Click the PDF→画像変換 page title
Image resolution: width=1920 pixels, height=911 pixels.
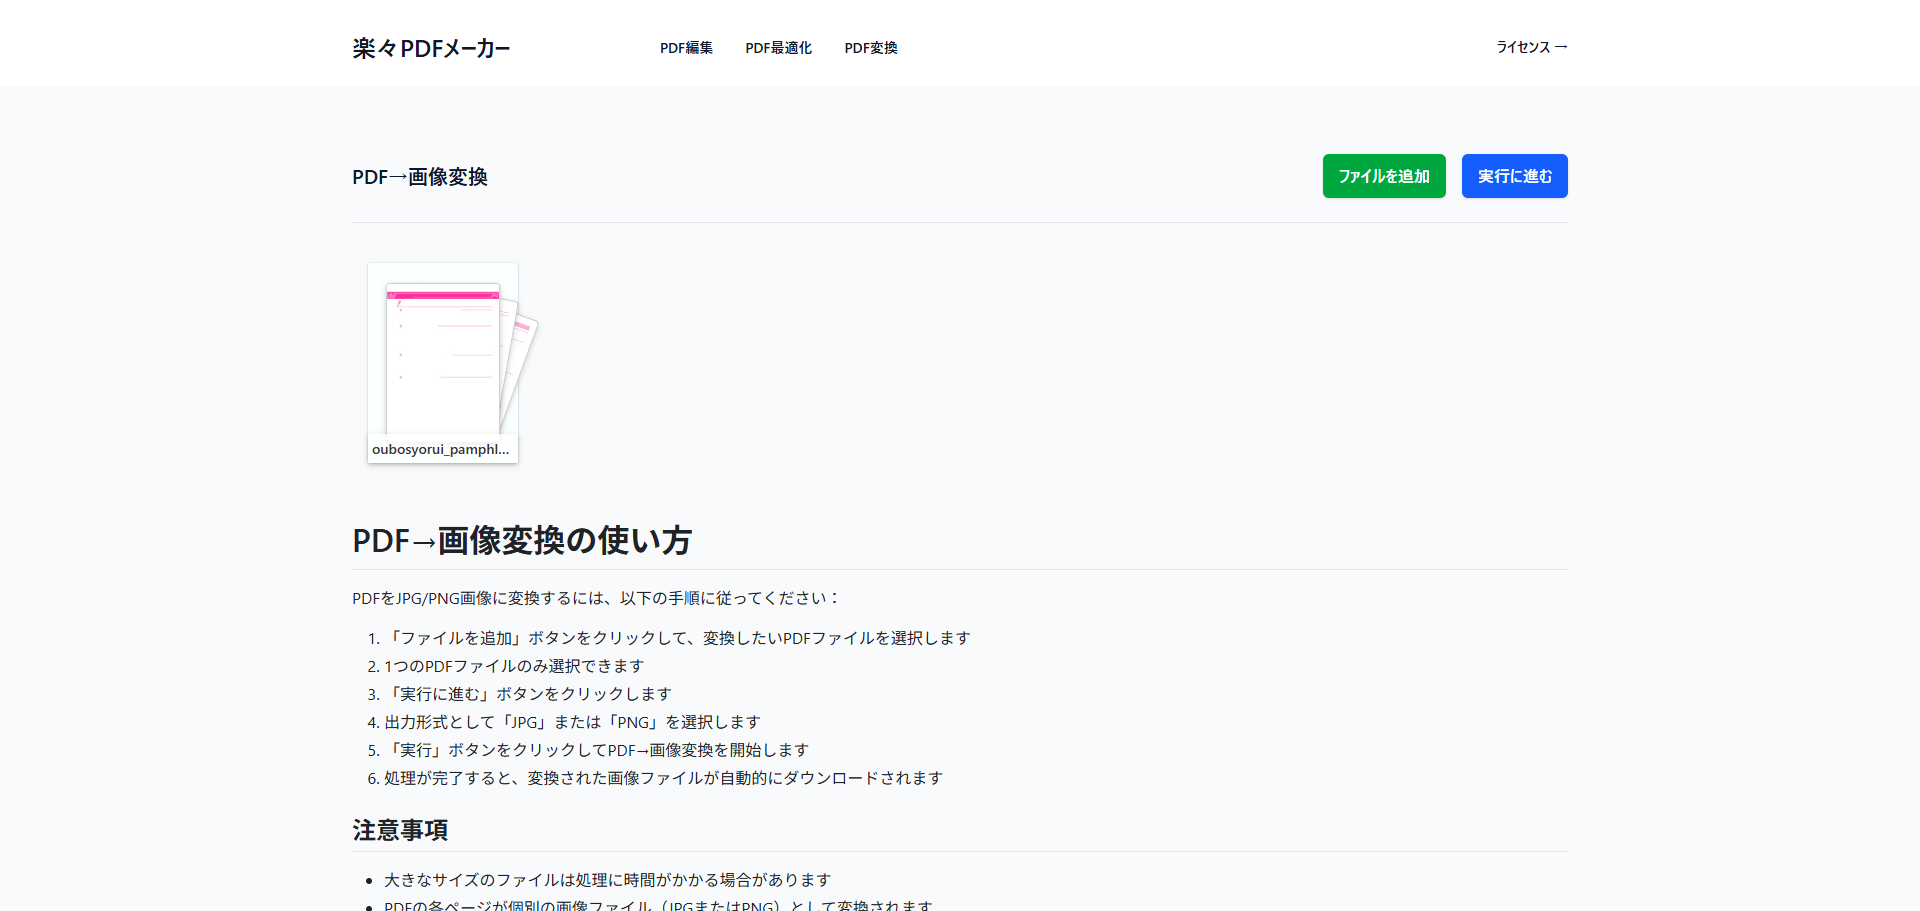(x=420, y=177)
